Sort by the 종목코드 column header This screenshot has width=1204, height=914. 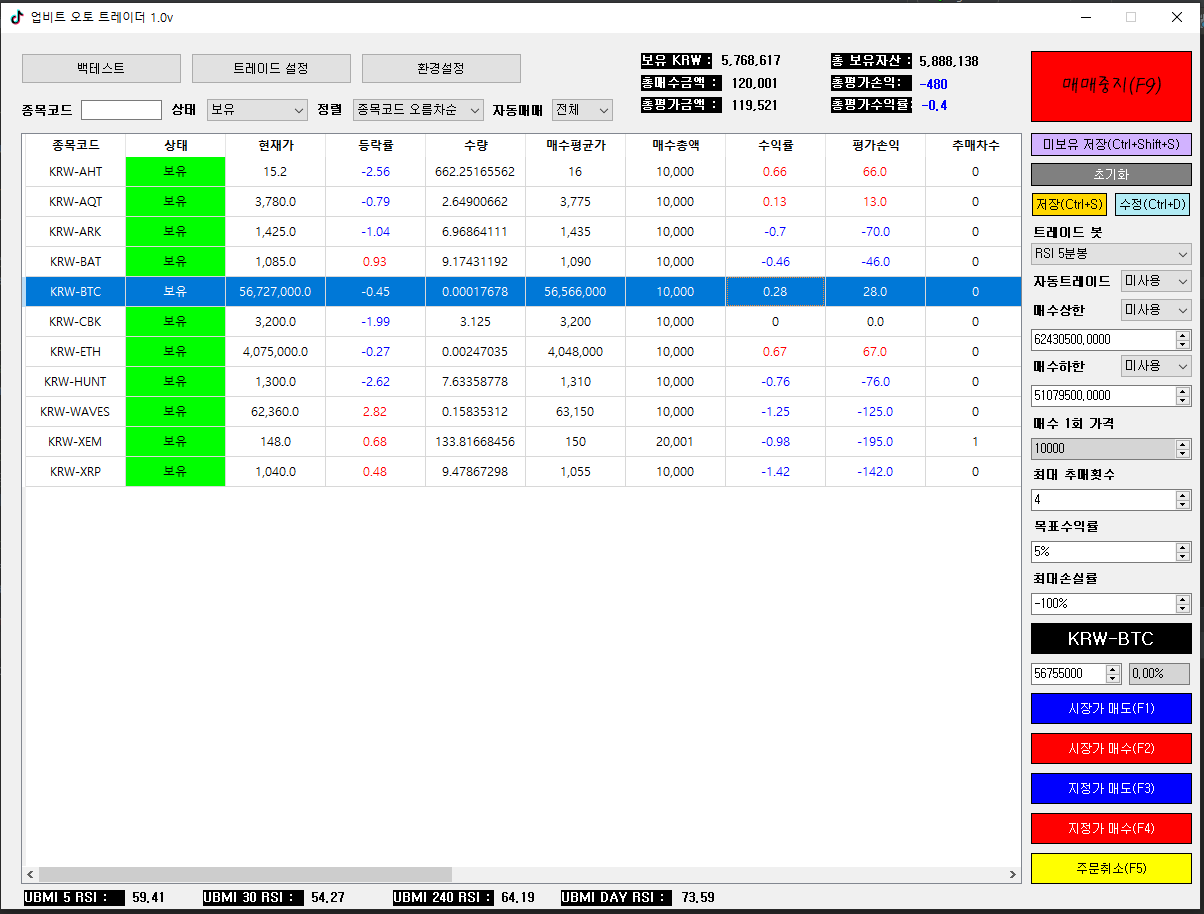(75, 145)
